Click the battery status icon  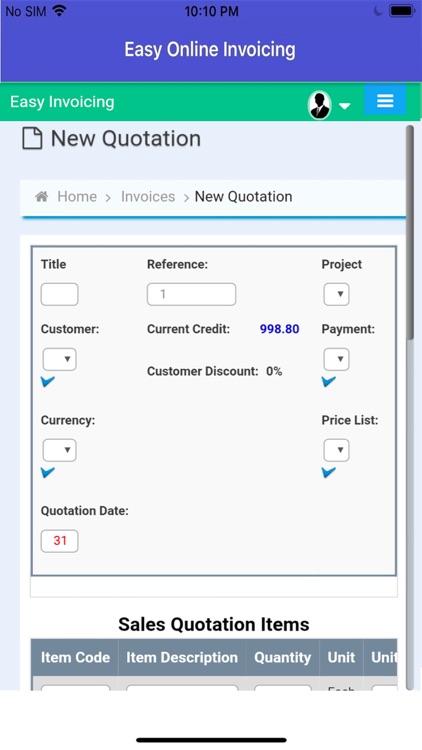402,11
